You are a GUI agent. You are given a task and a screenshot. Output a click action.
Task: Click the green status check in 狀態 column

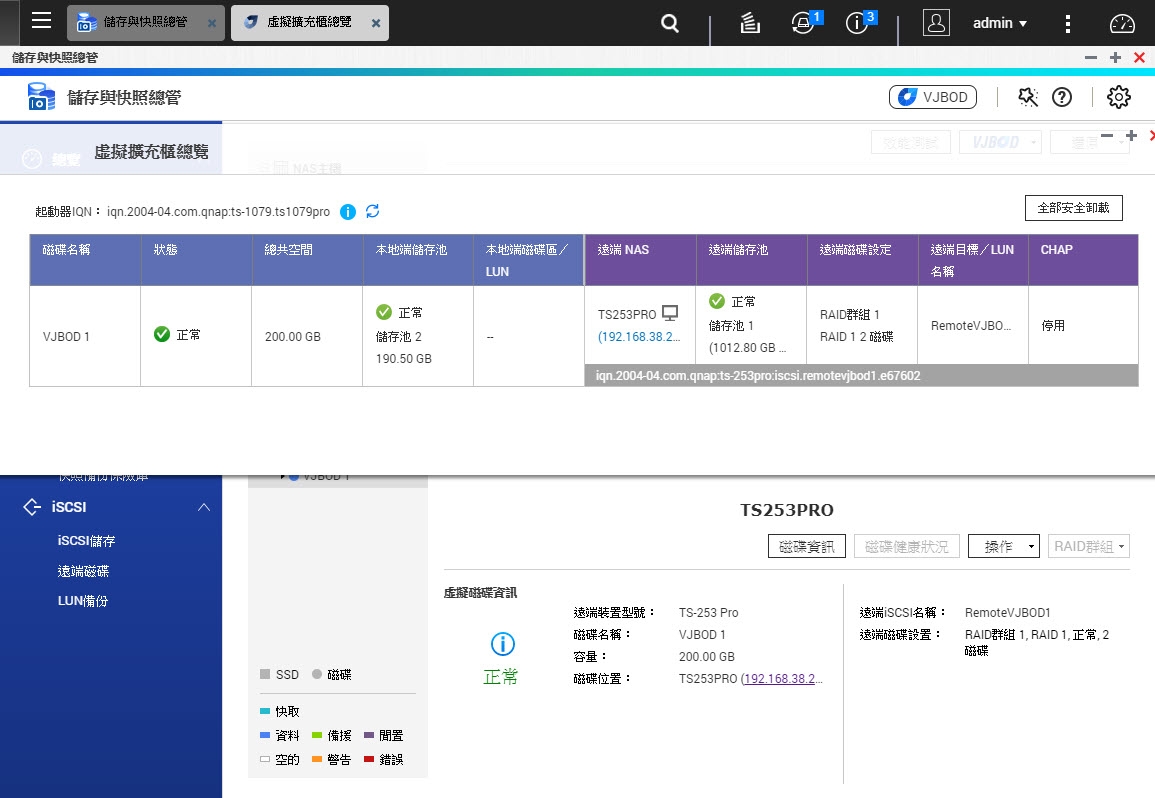162,334
